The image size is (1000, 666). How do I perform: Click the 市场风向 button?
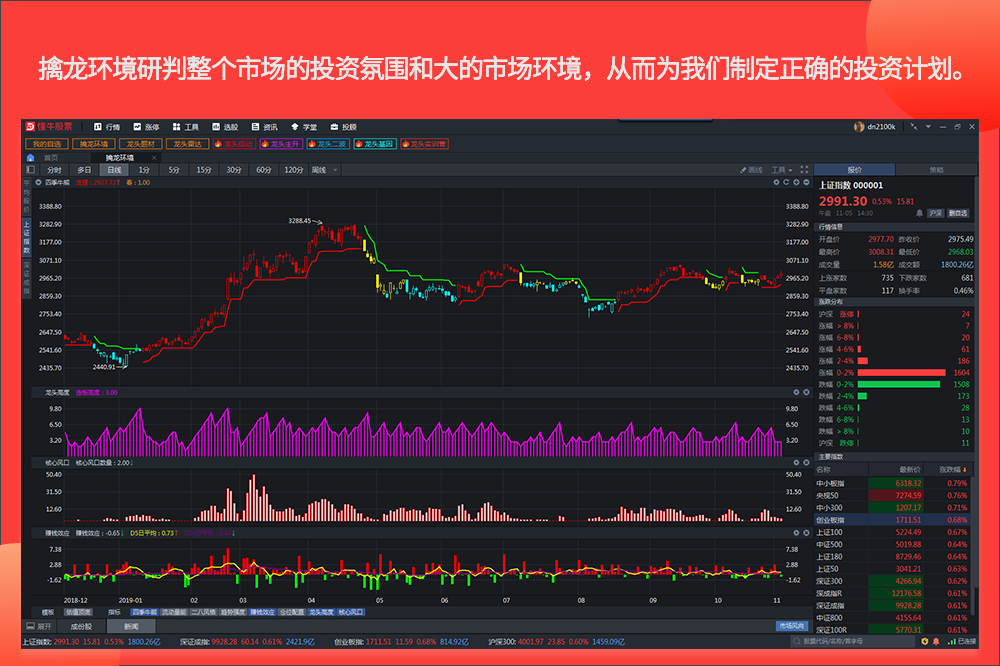[x=791, y=626]
